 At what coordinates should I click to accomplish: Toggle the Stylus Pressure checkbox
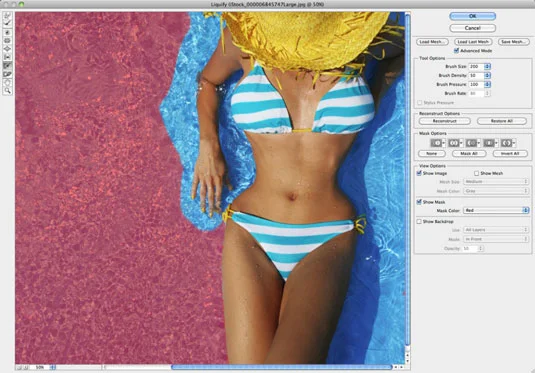(x=419, y=102)
